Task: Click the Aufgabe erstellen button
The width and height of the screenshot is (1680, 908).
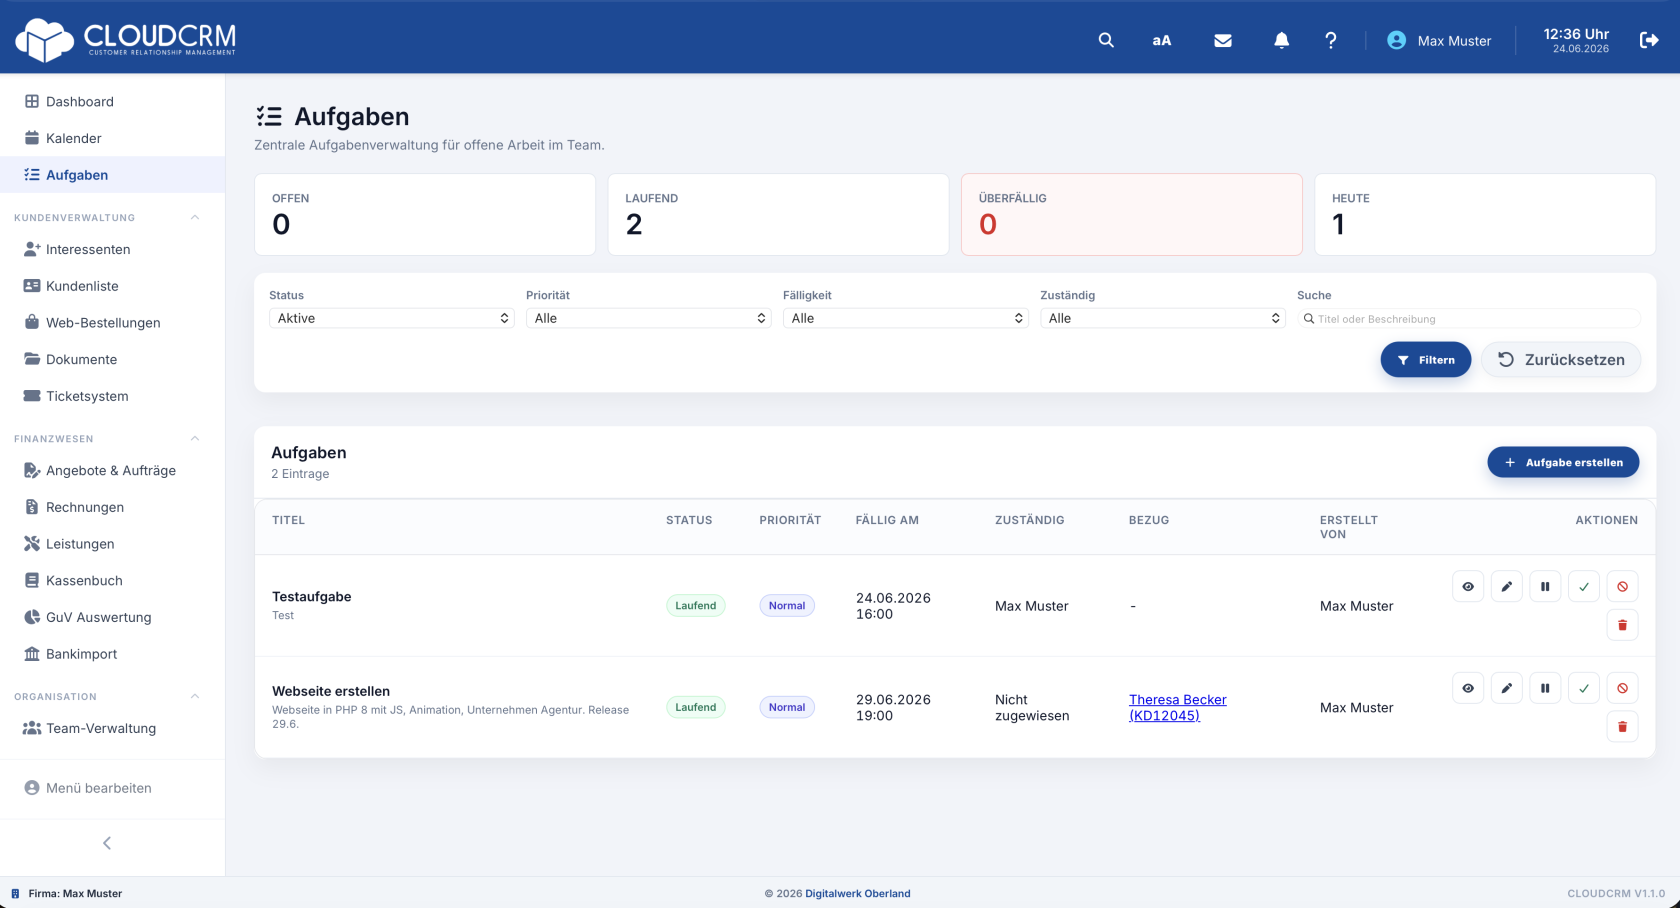Action: [1563, 462]
